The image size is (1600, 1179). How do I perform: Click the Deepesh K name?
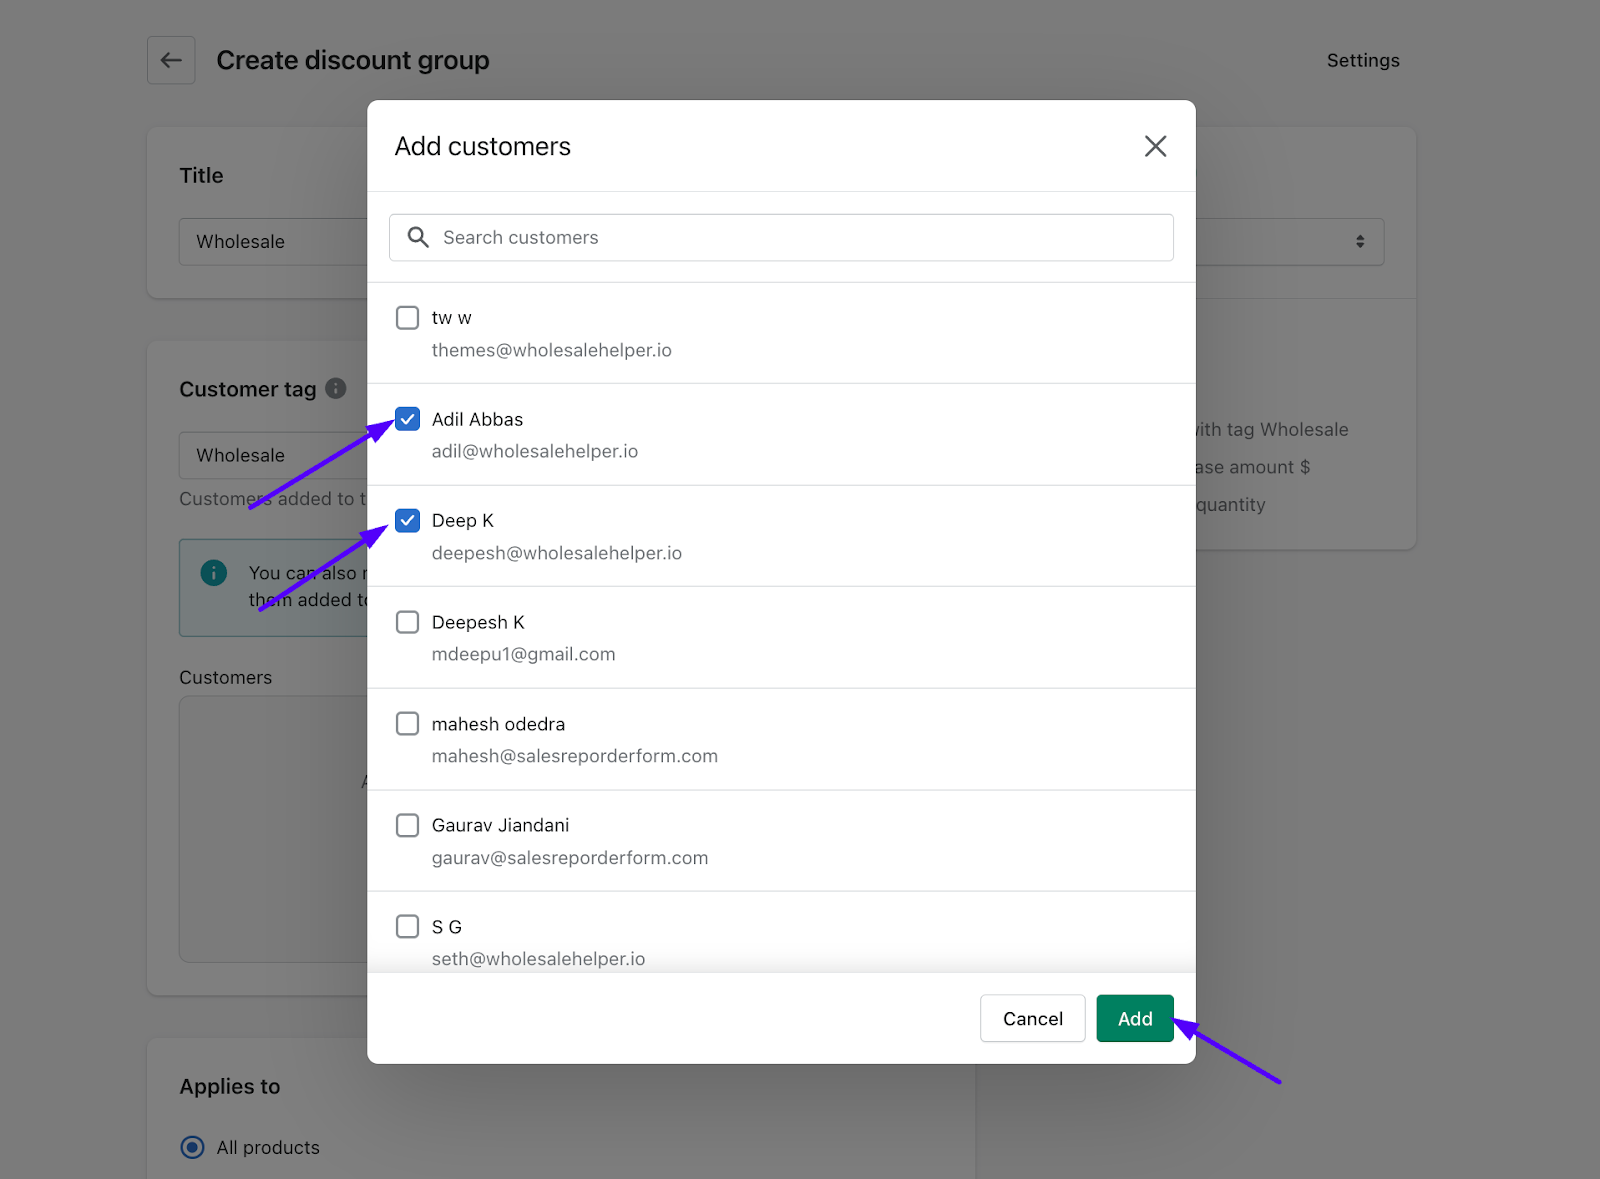click(478, 622)
